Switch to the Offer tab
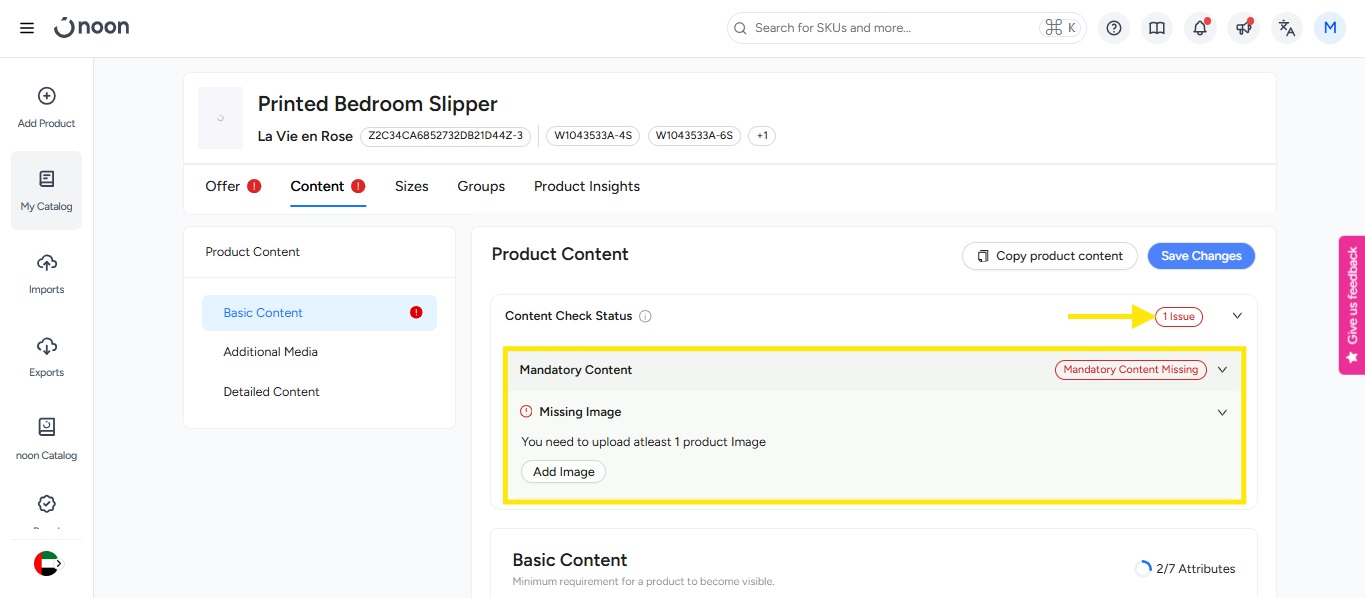The image size is (1365, 598). (x=223, y=186)
